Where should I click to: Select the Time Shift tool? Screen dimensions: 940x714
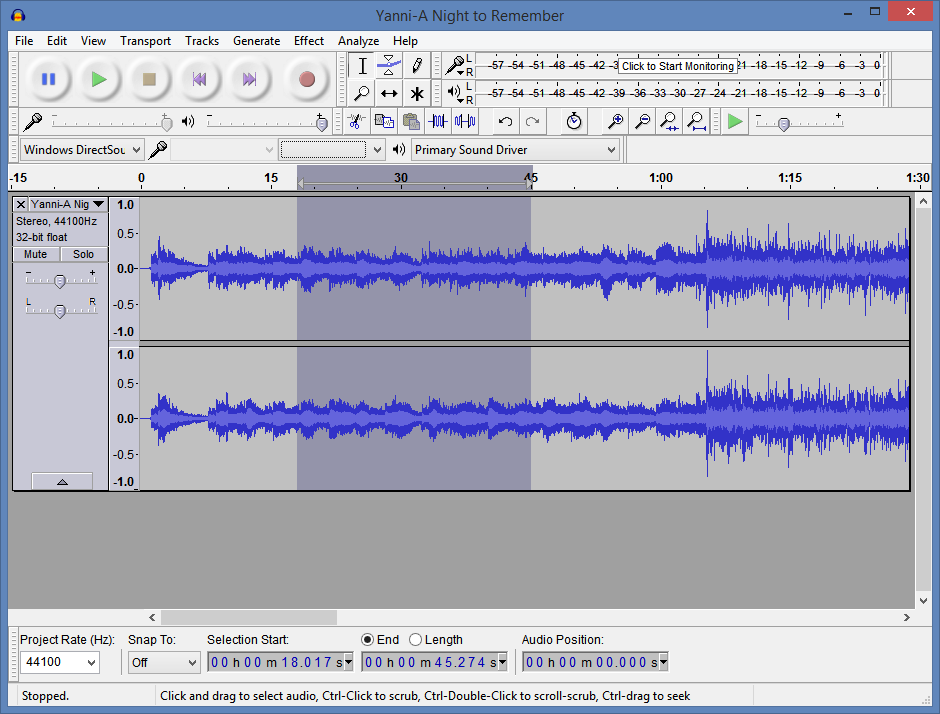(389, 93)
